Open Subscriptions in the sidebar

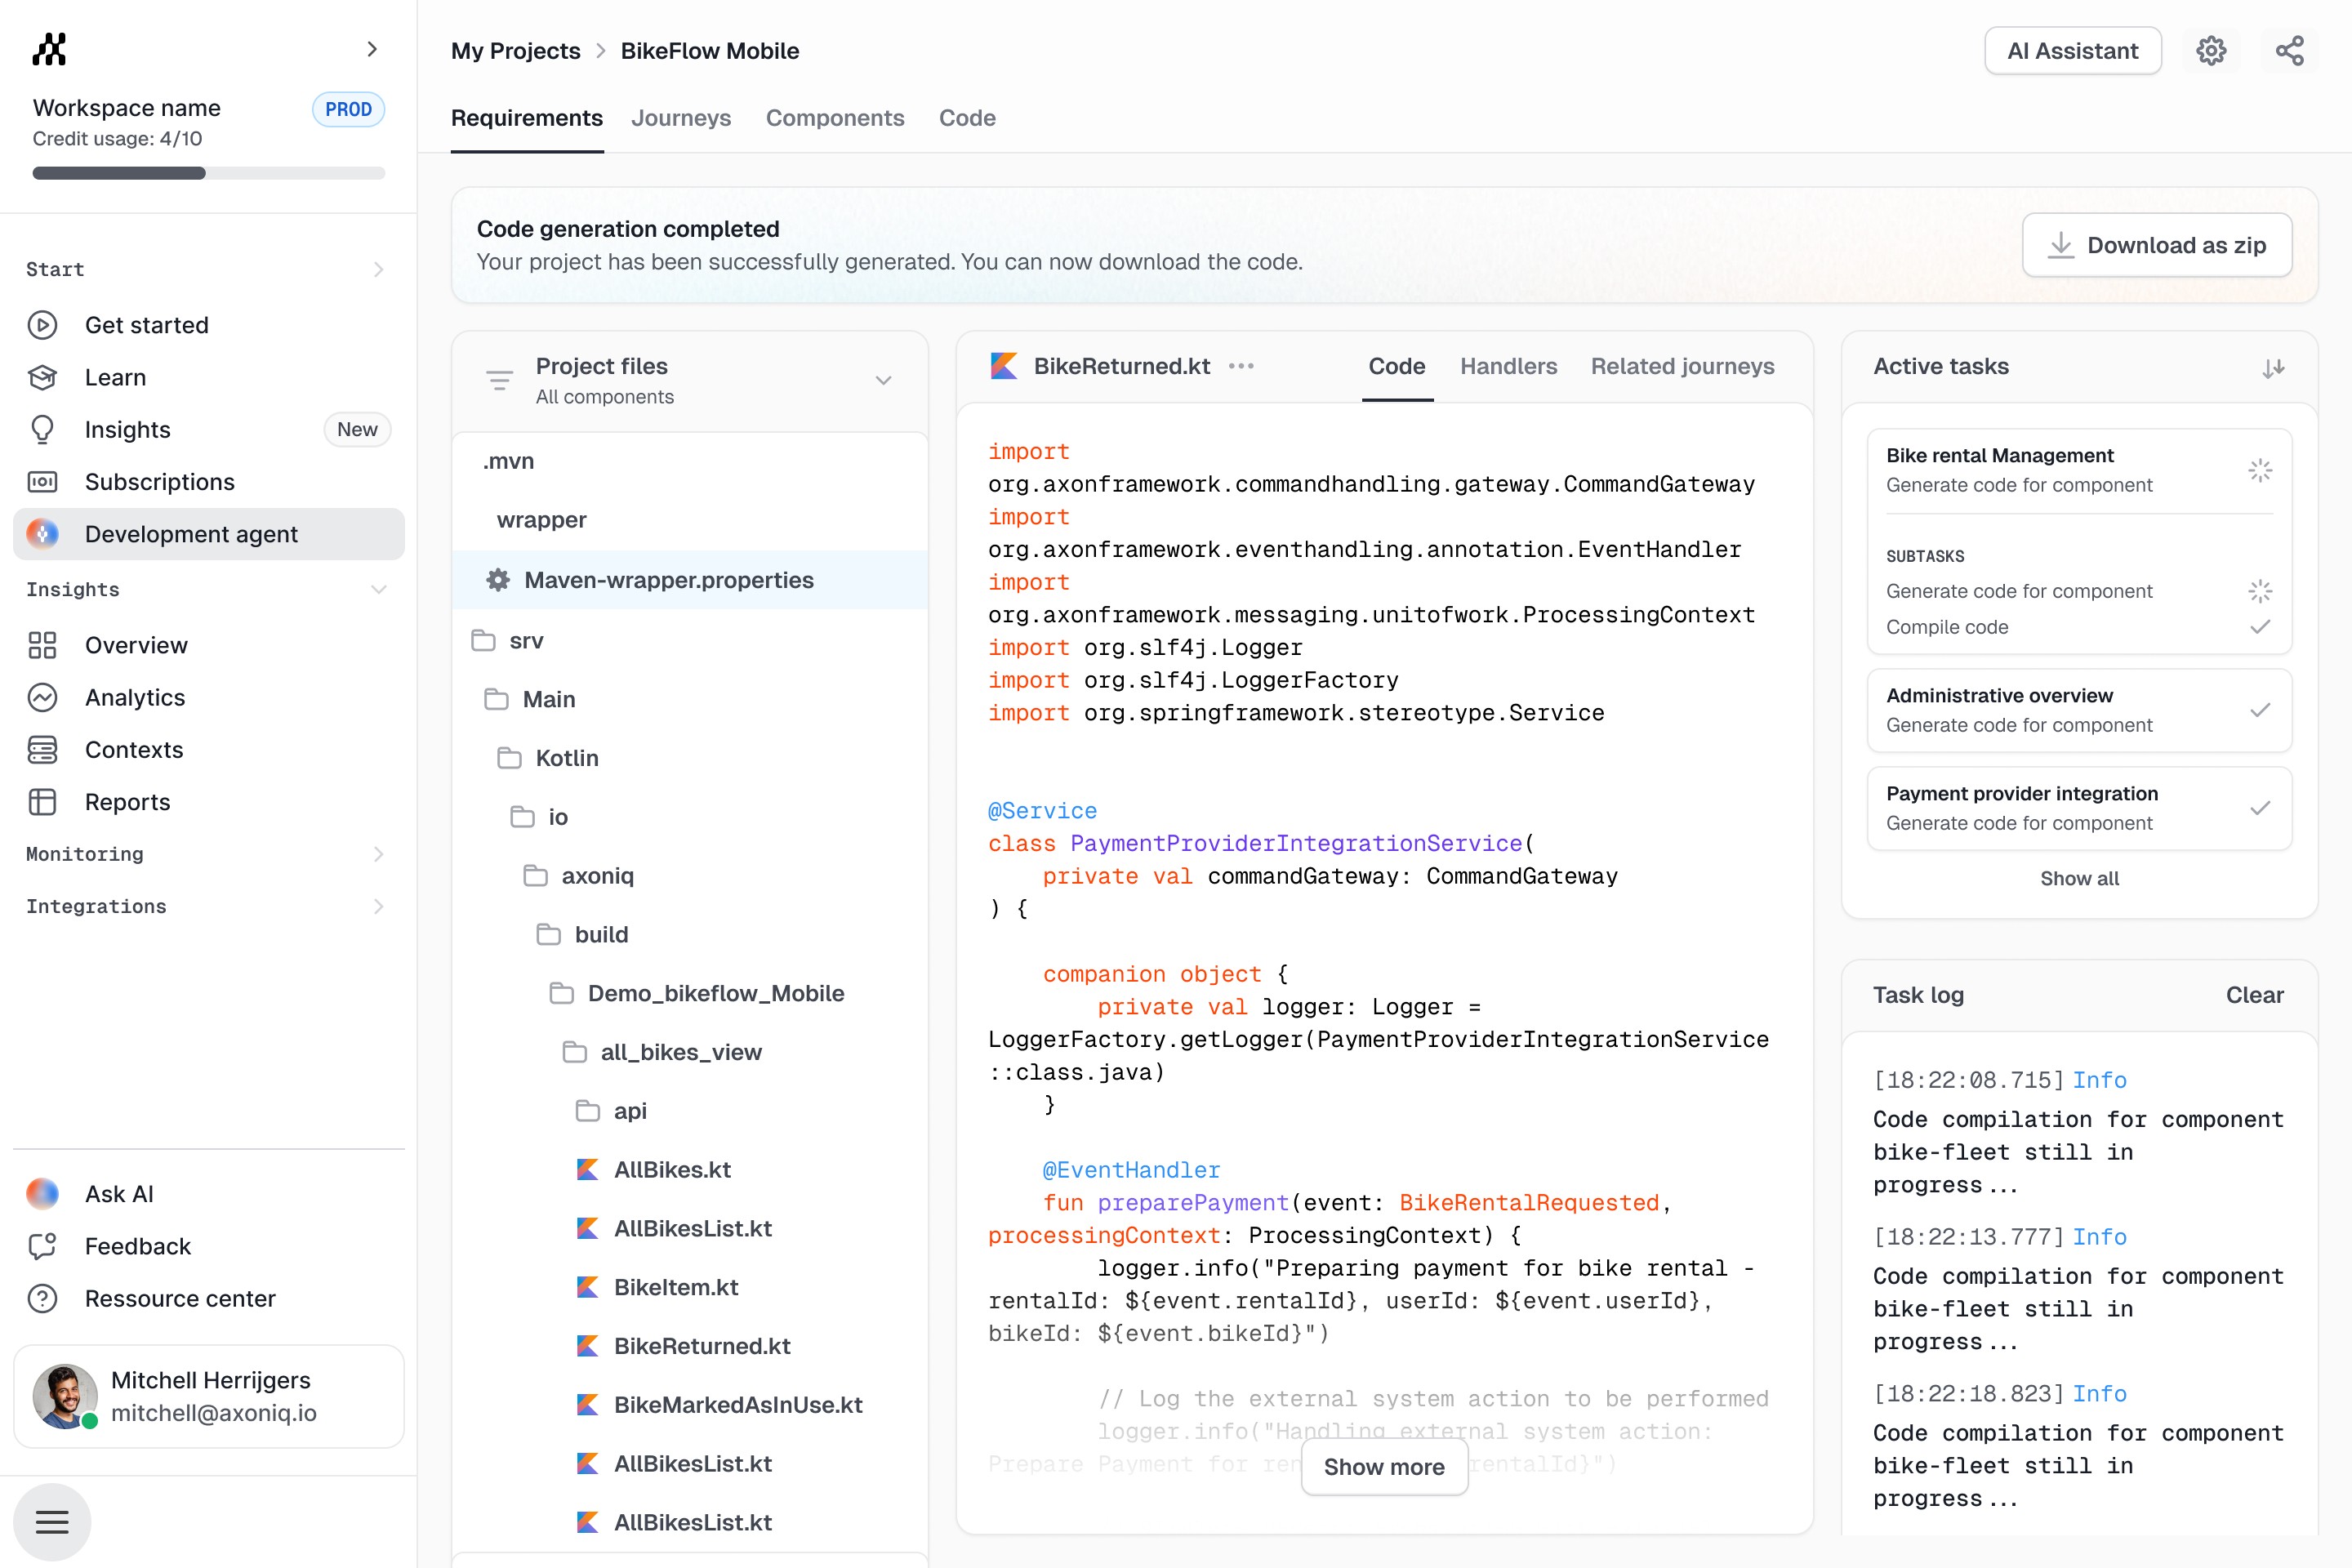159,481
